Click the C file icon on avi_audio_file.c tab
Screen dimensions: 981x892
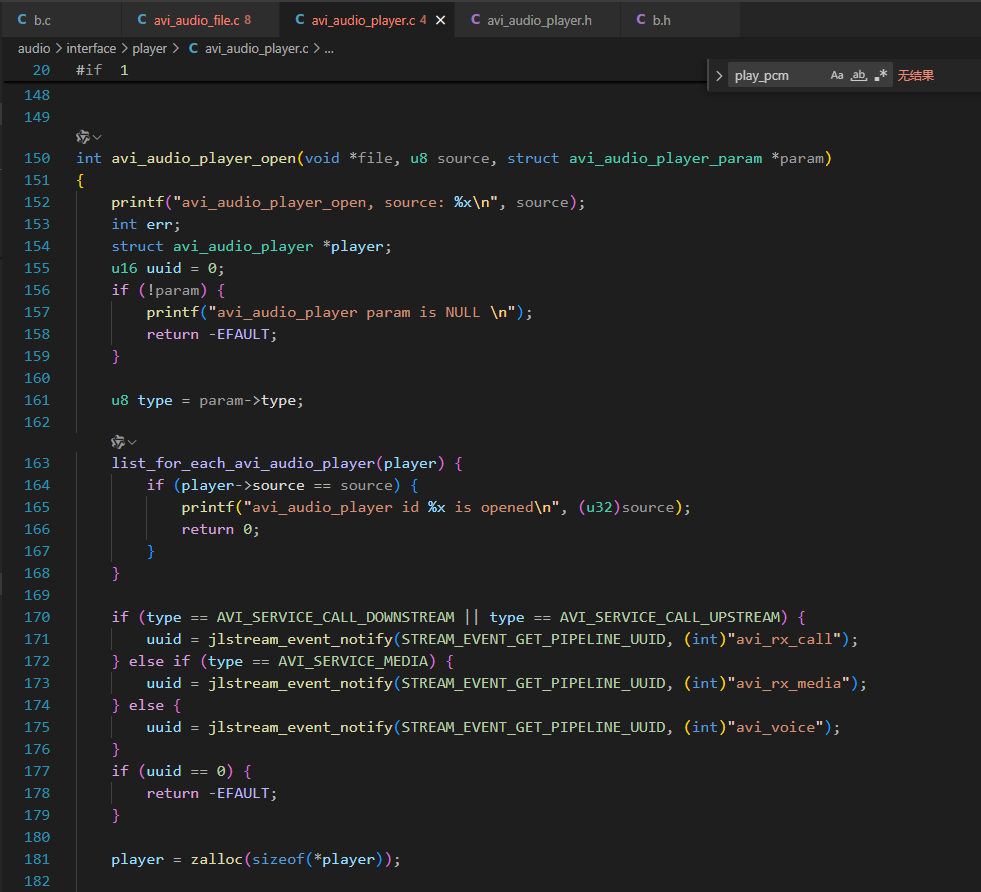142,20
